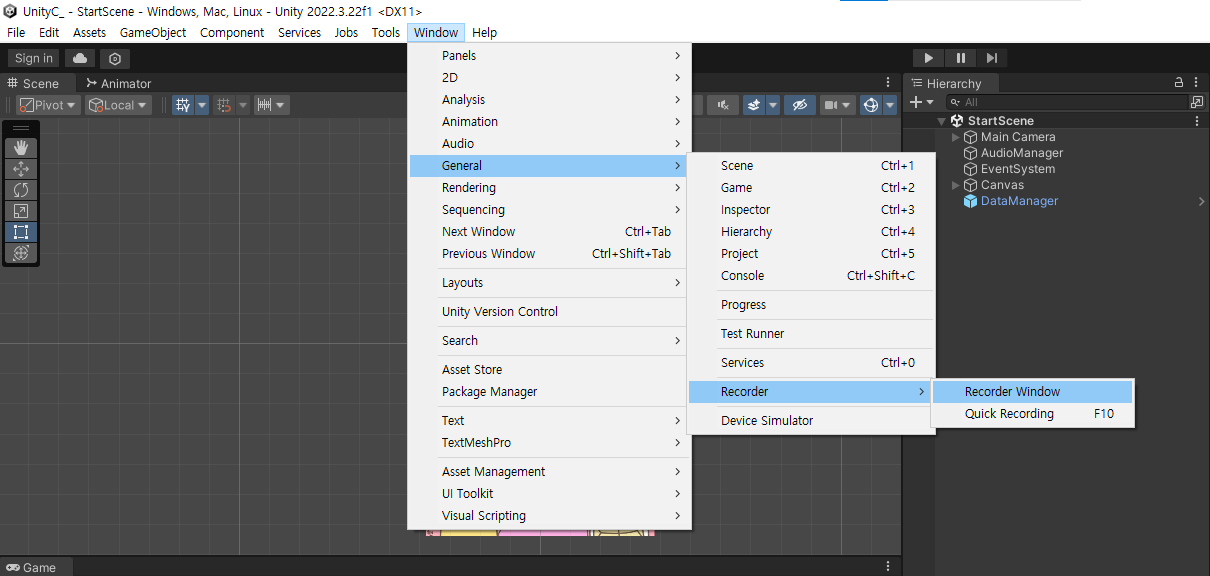Open Unity Version Control toolbar icon
The height and width of the screenshot is (576, 1210).
tap(115, 59)
